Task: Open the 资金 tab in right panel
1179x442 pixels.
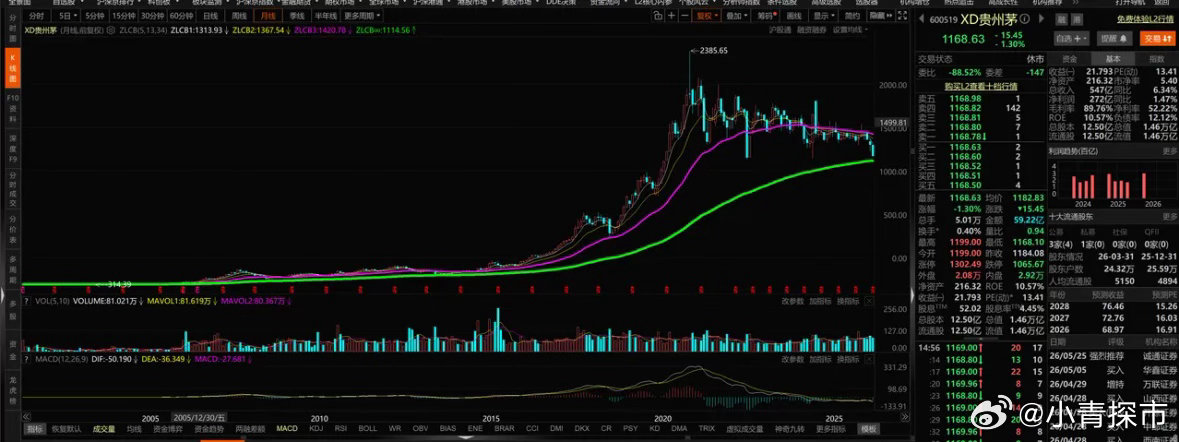Action: pos(1069,59)
